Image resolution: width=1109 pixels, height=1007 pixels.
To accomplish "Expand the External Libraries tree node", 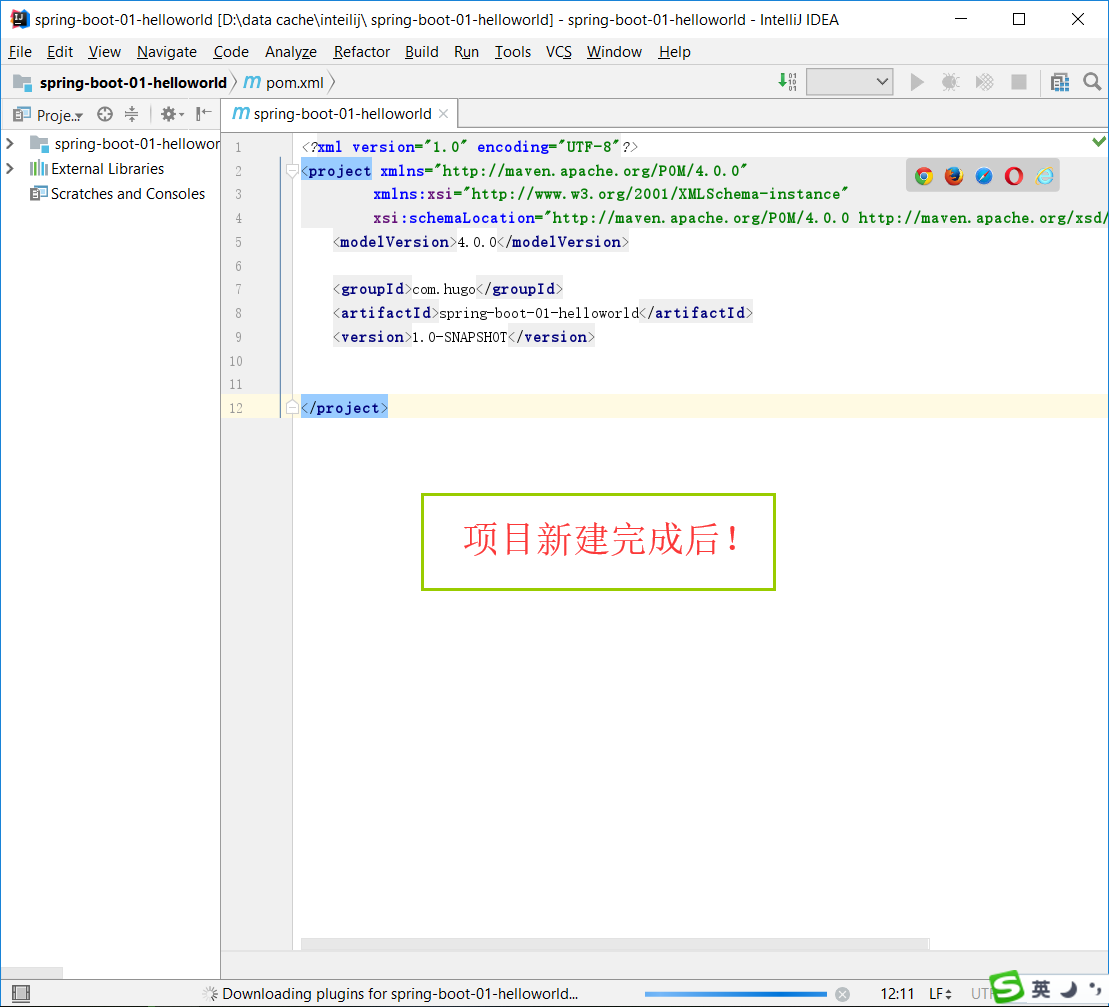I will click(x=10, y=168).
